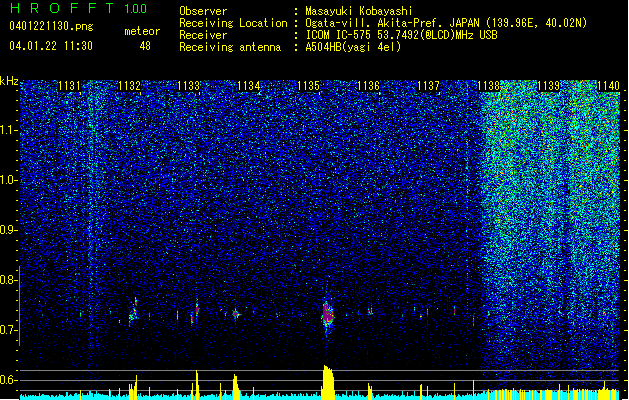This screenshot has height=400, width=629.
Task: Click the HROFFT 1.0.0 title text
Action: (78, 8)
